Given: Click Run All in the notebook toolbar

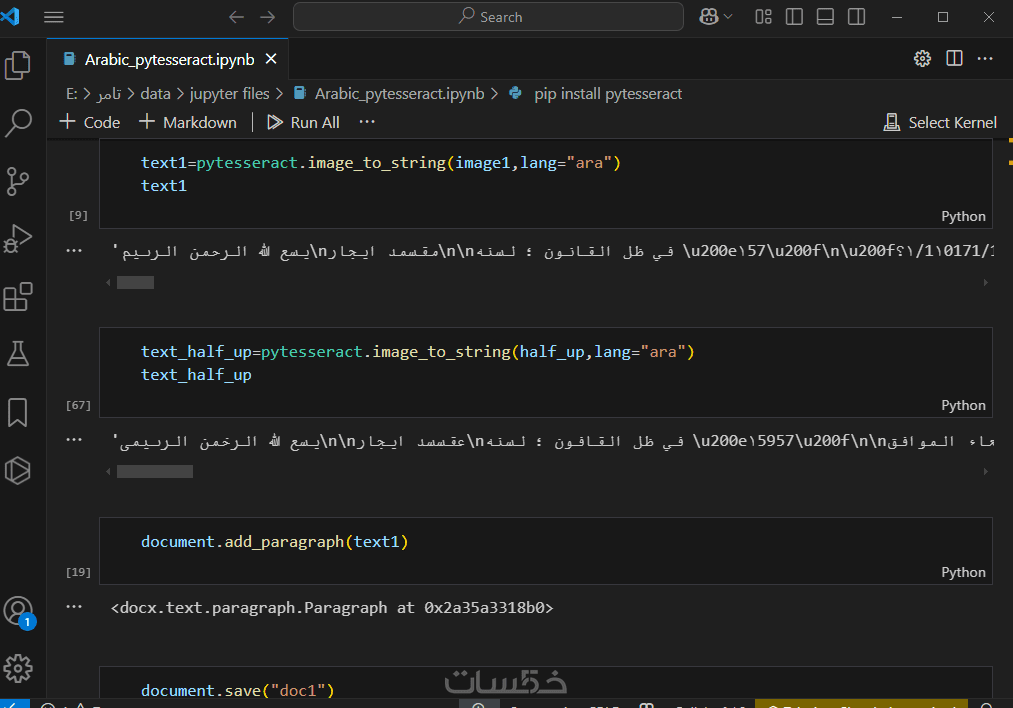Looking at the screenshot, I should [x=304, y=122].
